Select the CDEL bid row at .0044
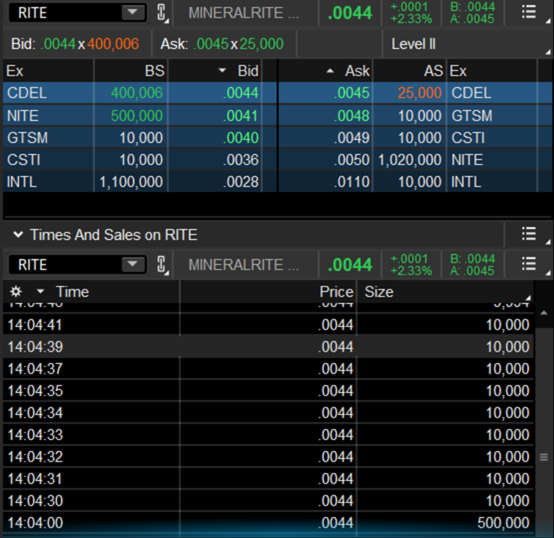 click(140, 93)
